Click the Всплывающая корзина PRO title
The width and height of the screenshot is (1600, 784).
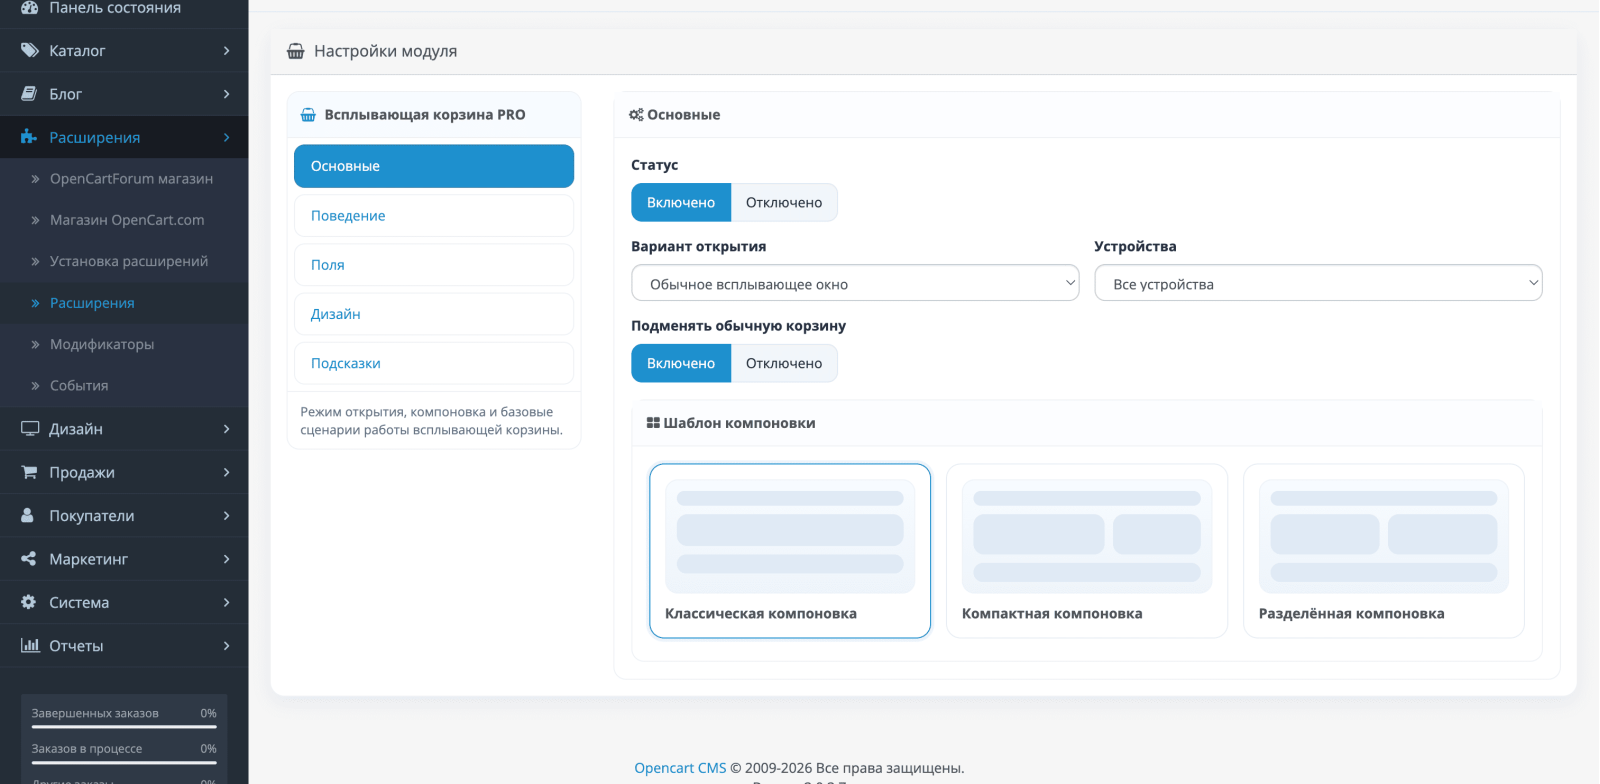click(x=425, y=115)
